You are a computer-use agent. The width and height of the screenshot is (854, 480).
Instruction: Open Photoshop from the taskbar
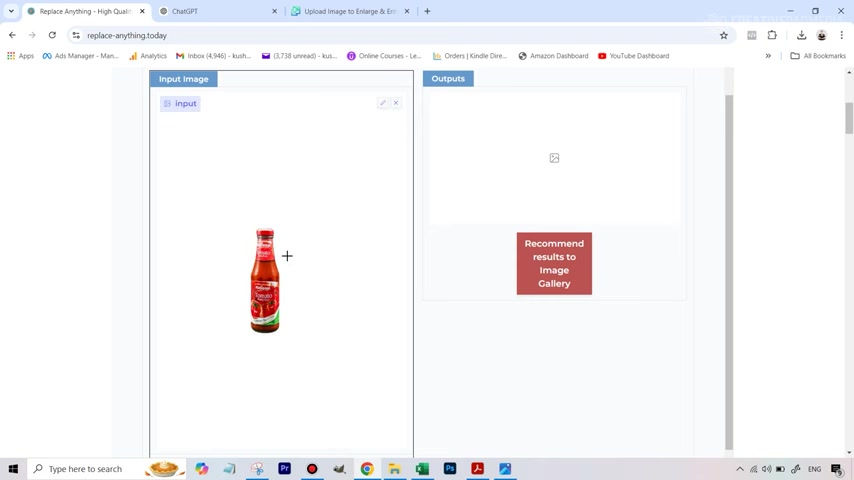(x=450, y=469)
